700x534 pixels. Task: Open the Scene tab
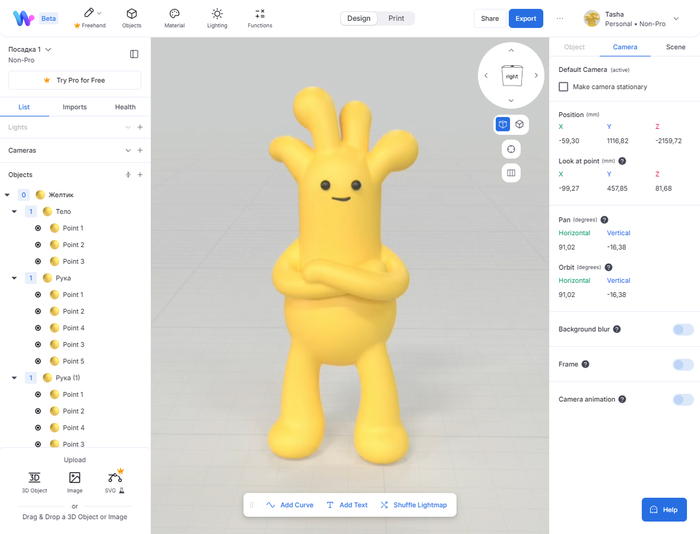(675, 47)
